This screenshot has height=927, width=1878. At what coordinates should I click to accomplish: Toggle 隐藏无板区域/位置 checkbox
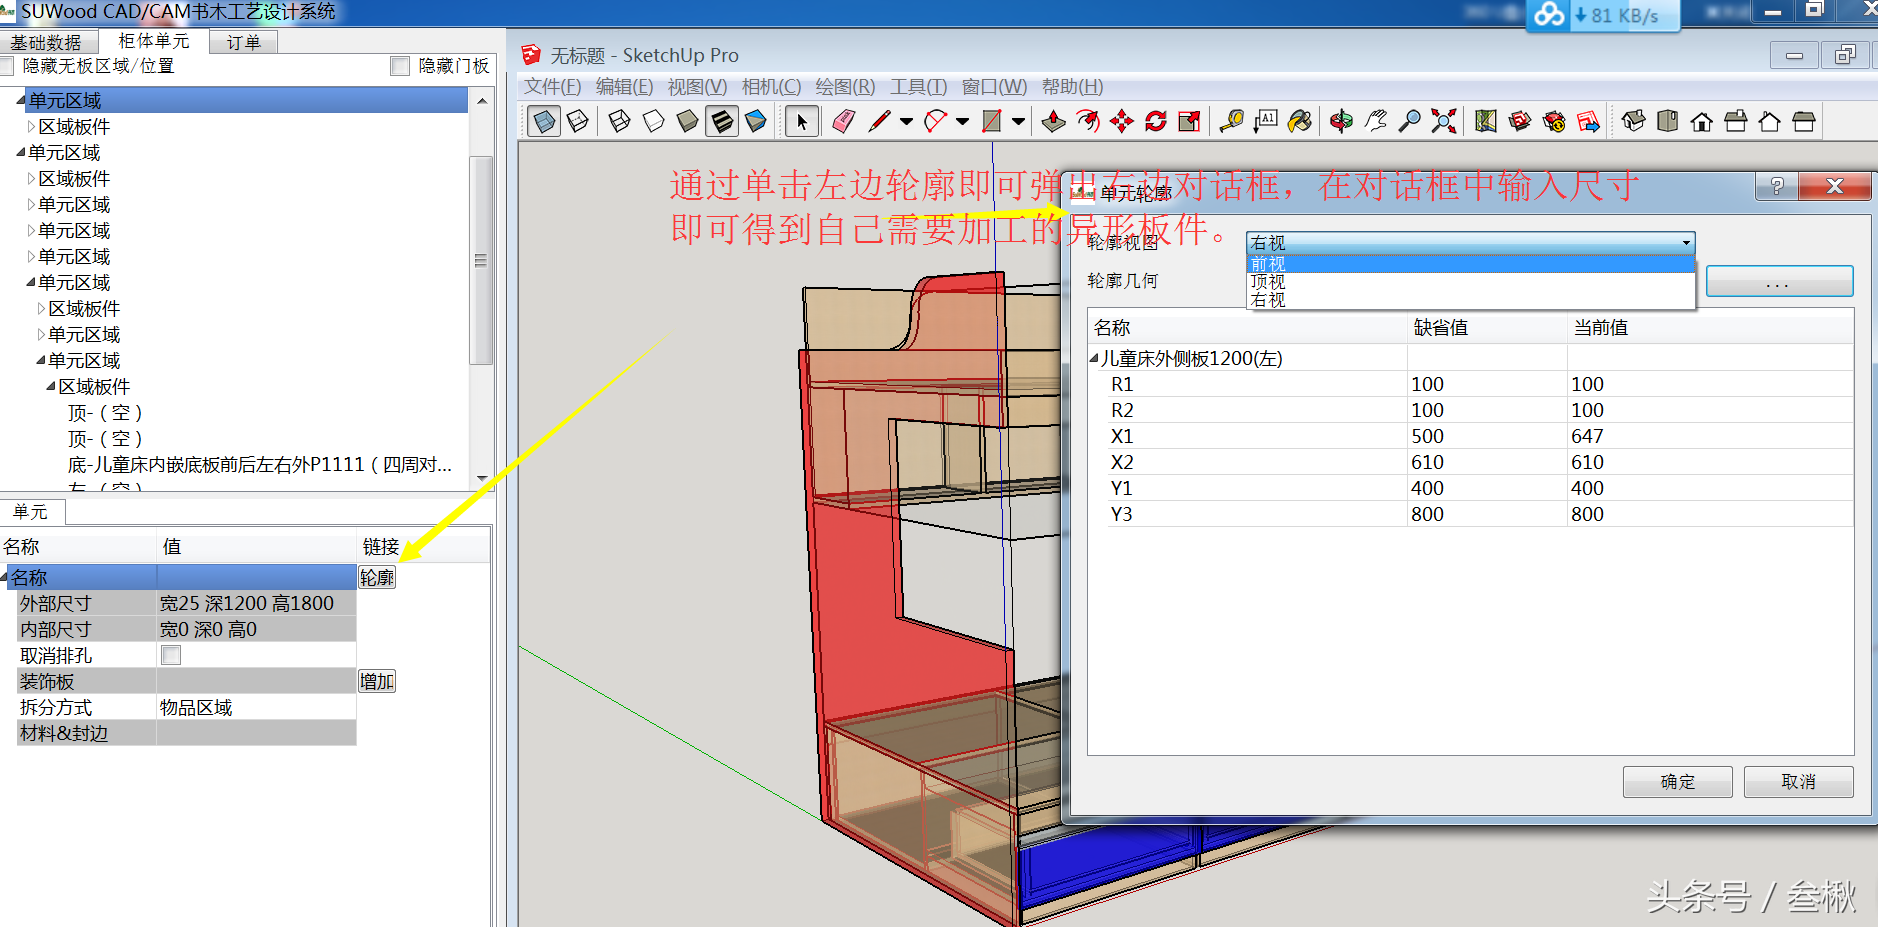point(6,66)
